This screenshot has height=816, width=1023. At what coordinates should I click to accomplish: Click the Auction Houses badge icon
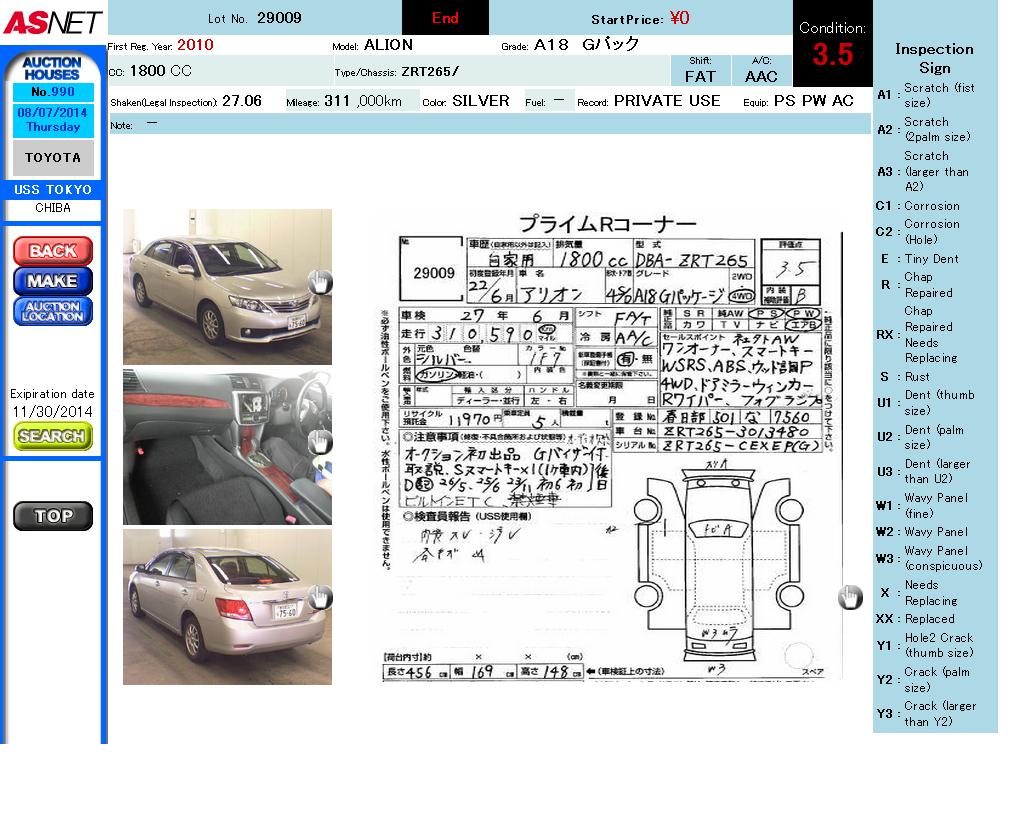coord(52,68)
